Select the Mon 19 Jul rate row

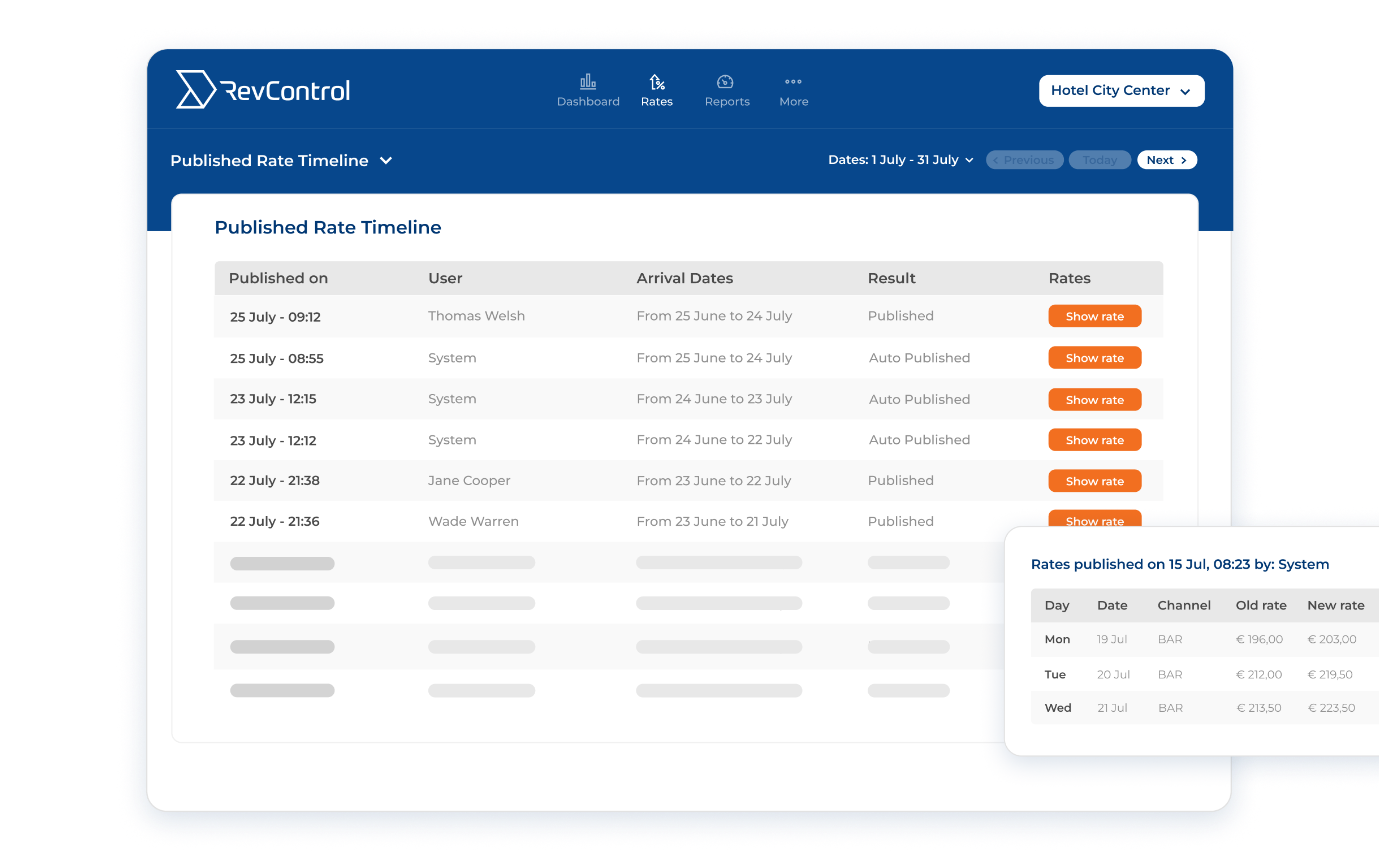(x=1205, y=639)
